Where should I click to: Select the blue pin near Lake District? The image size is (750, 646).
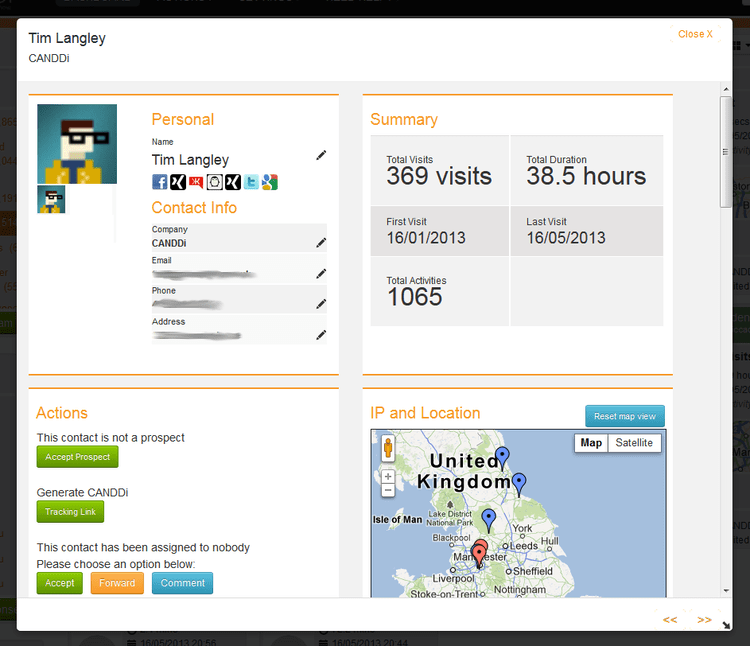(488, 519)
